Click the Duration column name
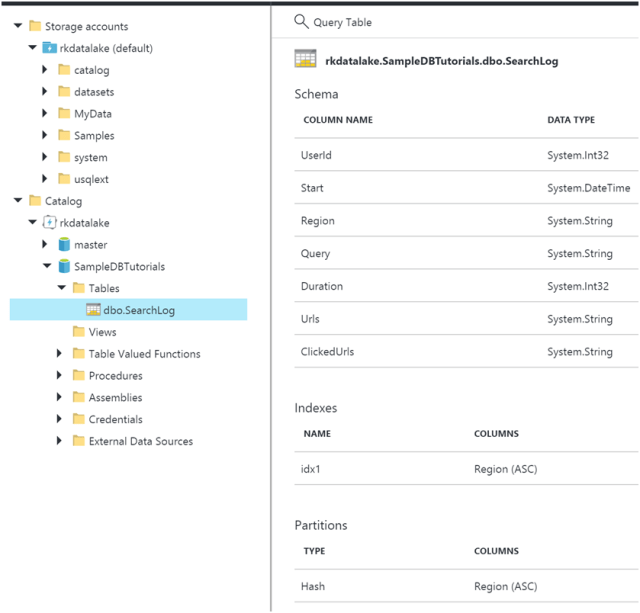 [x=322, y=286]
